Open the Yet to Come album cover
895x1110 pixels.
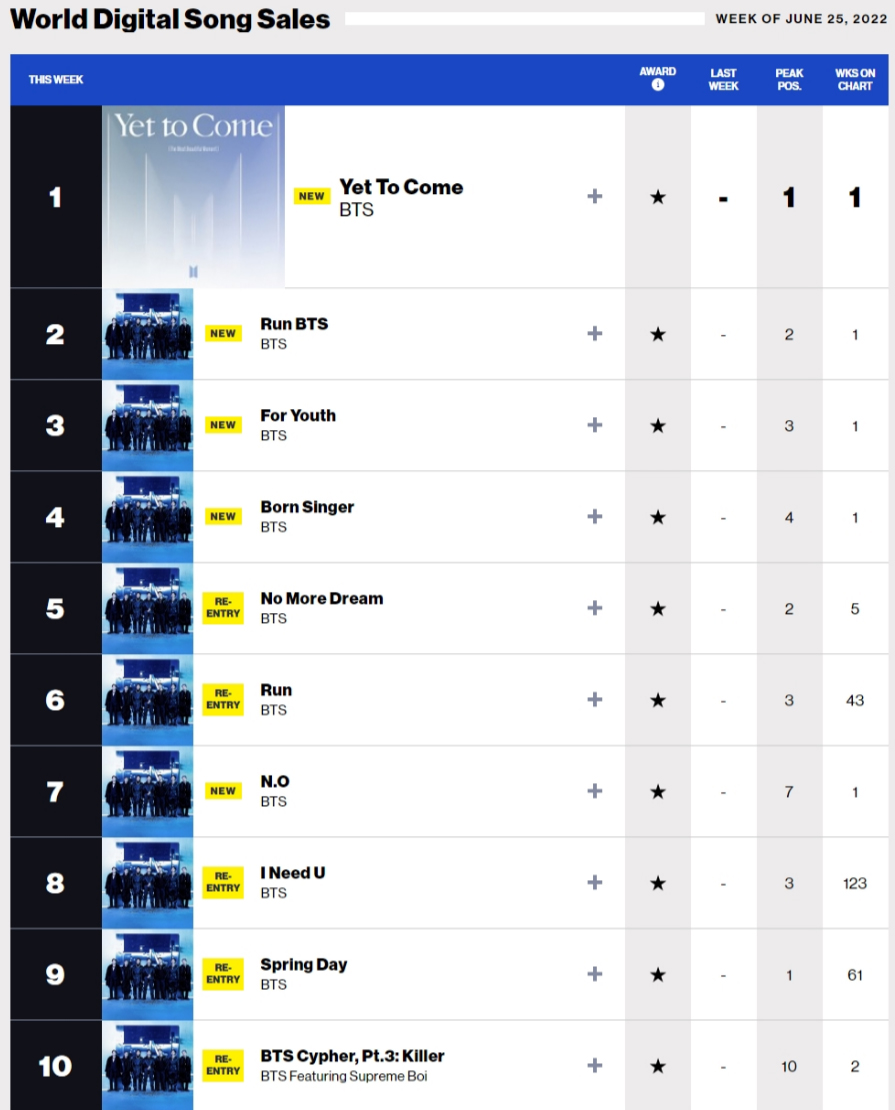click(x=193, y=197)
